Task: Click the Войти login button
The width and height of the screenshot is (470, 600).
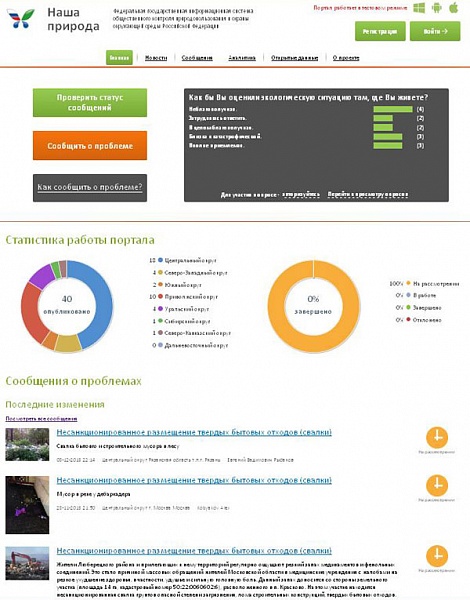Action: 435,31
